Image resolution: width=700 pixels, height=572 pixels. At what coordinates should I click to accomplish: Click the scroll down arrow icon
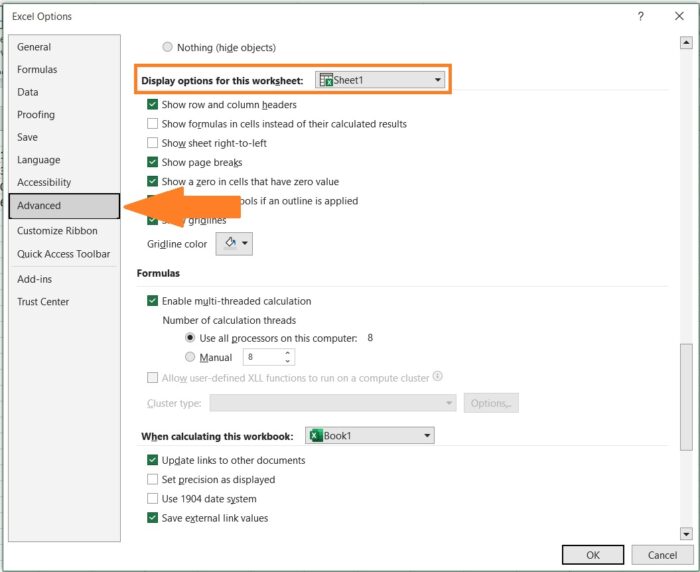(x=686, y=533)
